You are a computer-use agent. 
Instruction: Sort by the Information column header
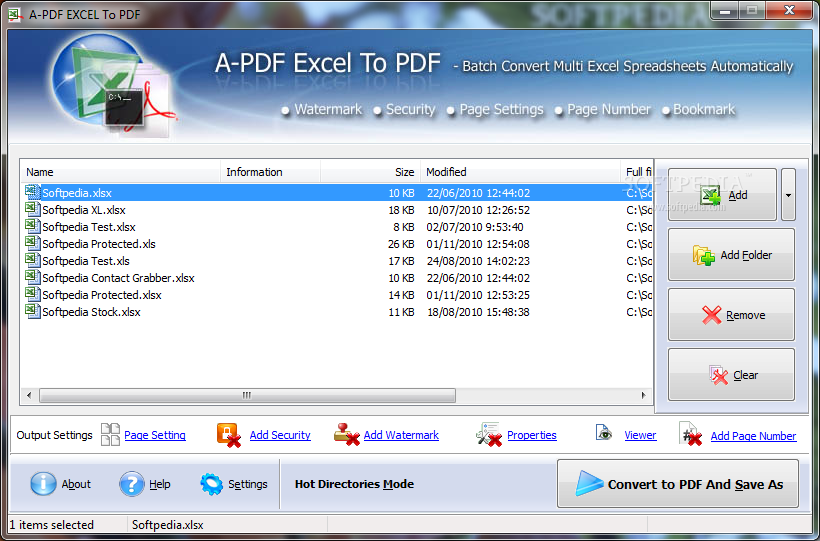click(x=270, y=172)
